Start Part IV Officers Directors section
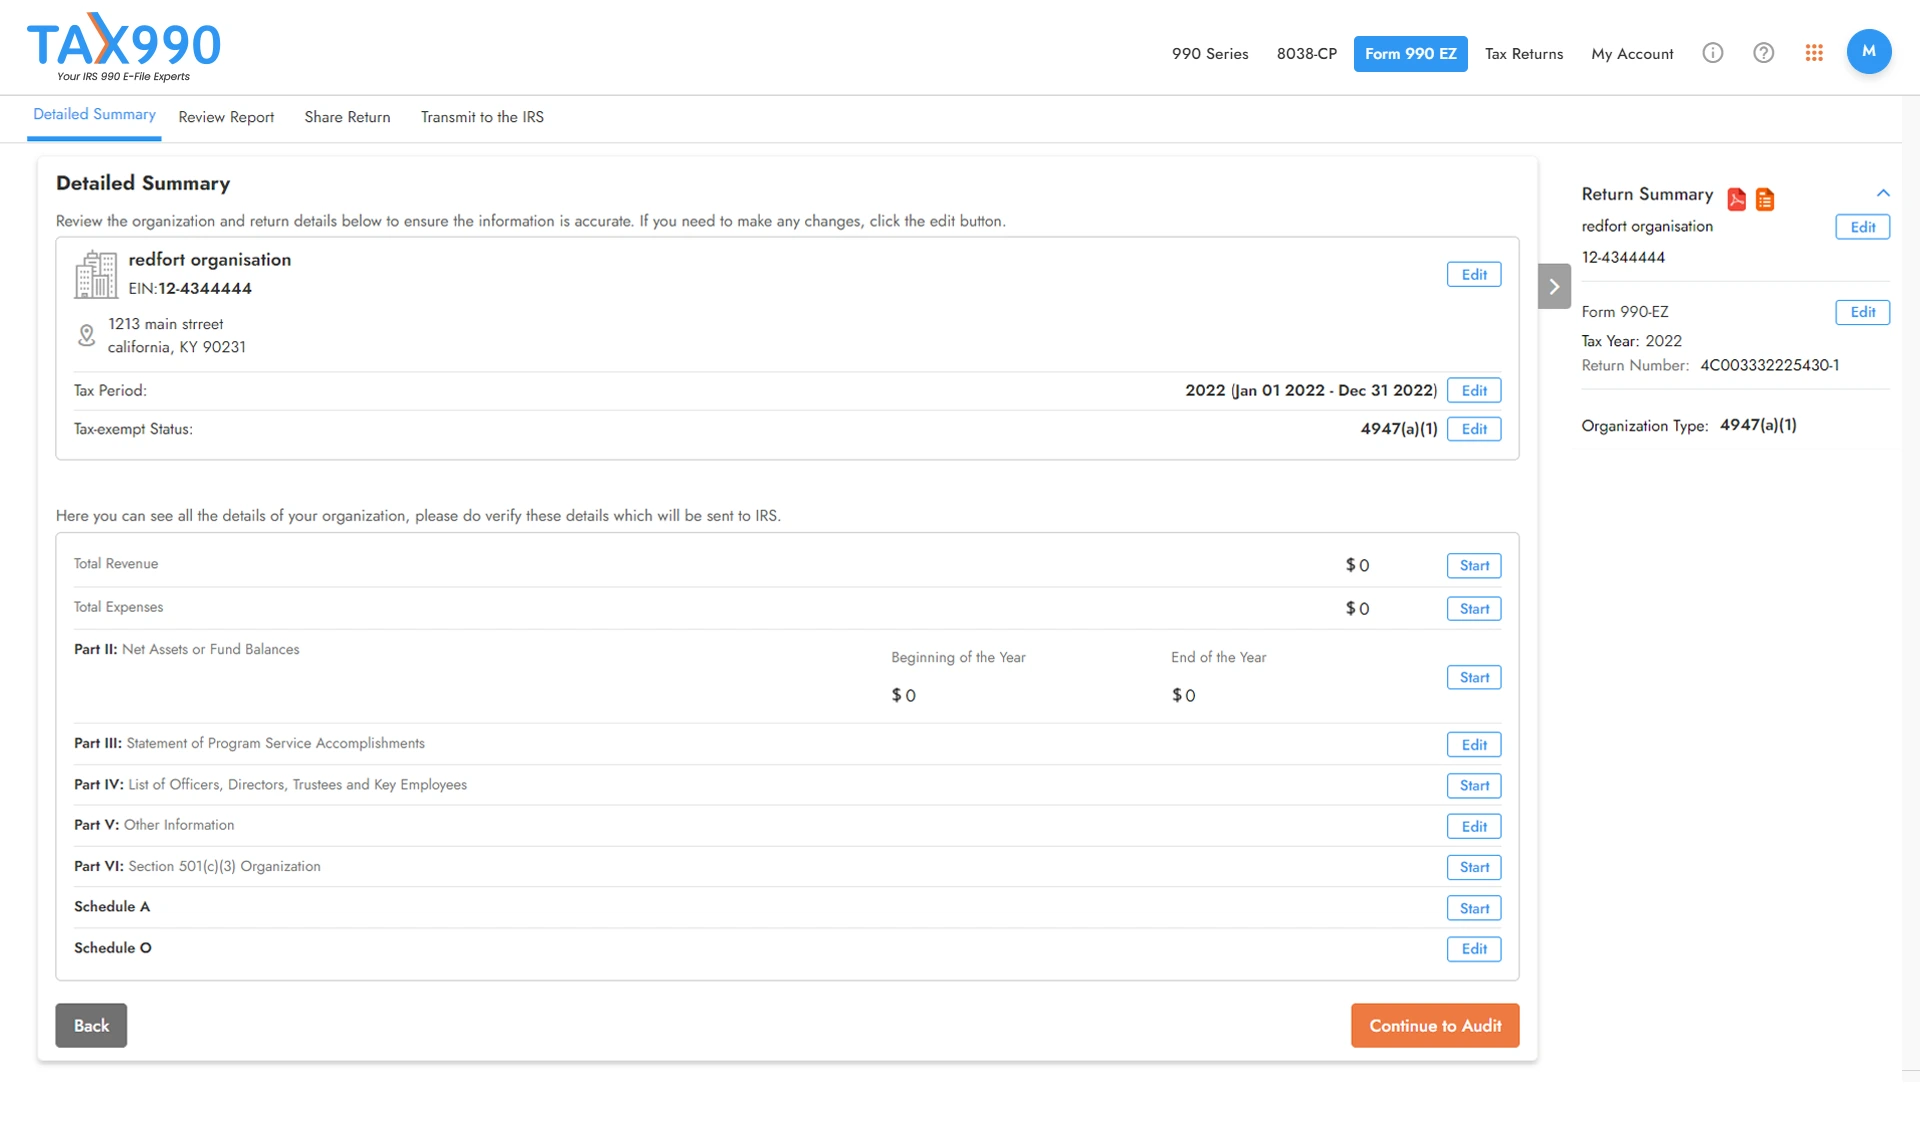This screenshot has height=1130, width=1920. 1474,784
